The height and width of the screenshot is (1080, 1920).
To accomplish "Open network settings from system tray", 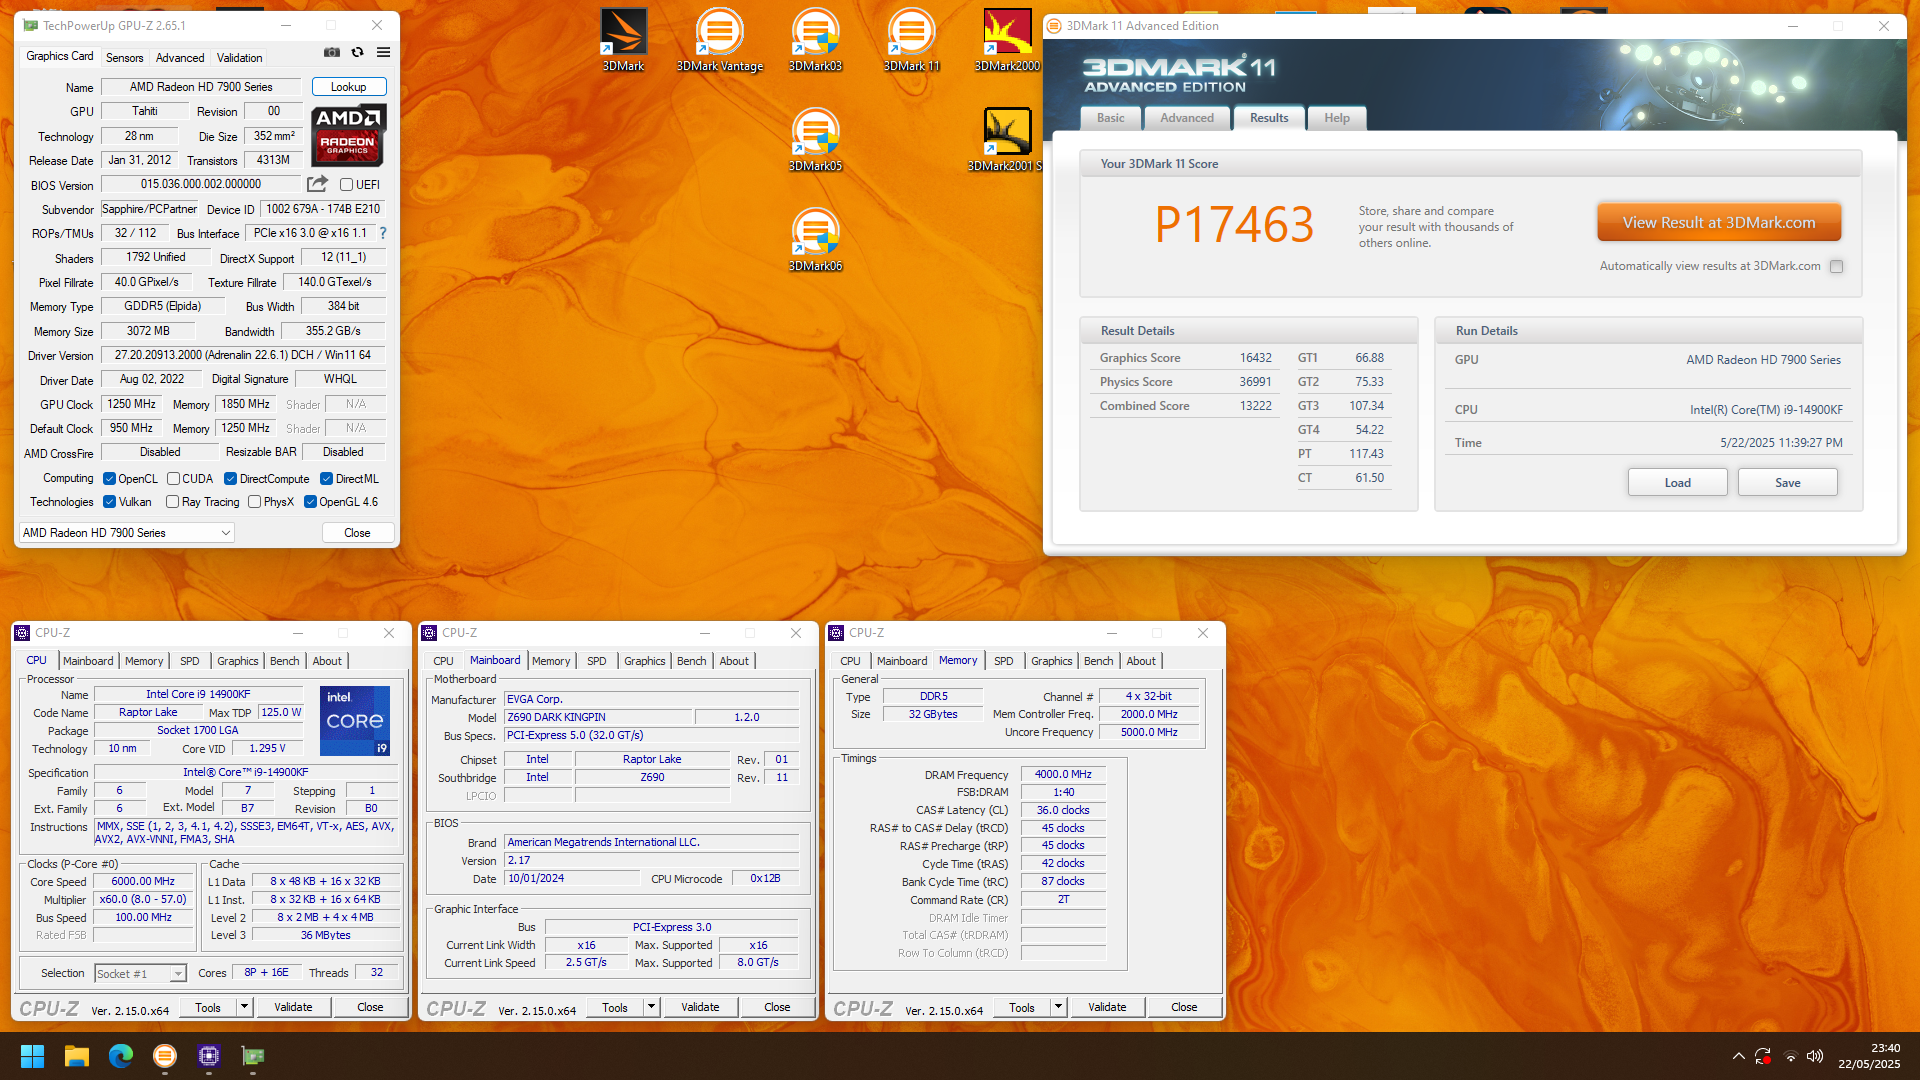I will [1790, 1056].
